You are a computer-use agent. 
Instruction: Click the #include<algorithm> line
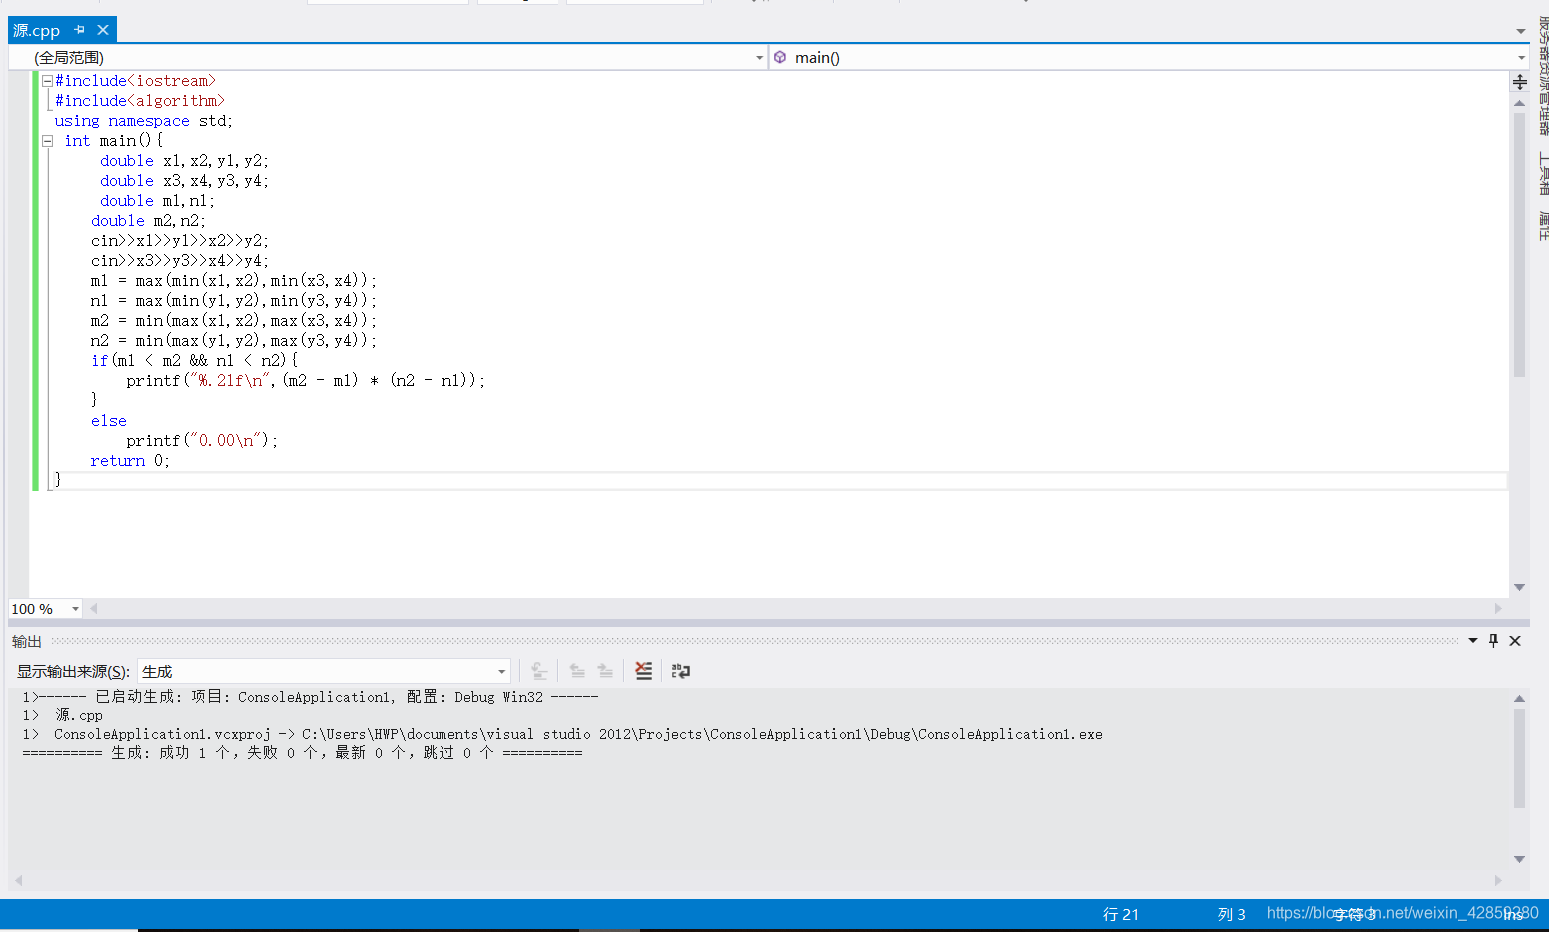pyautogui.click(x=139, y=101)
